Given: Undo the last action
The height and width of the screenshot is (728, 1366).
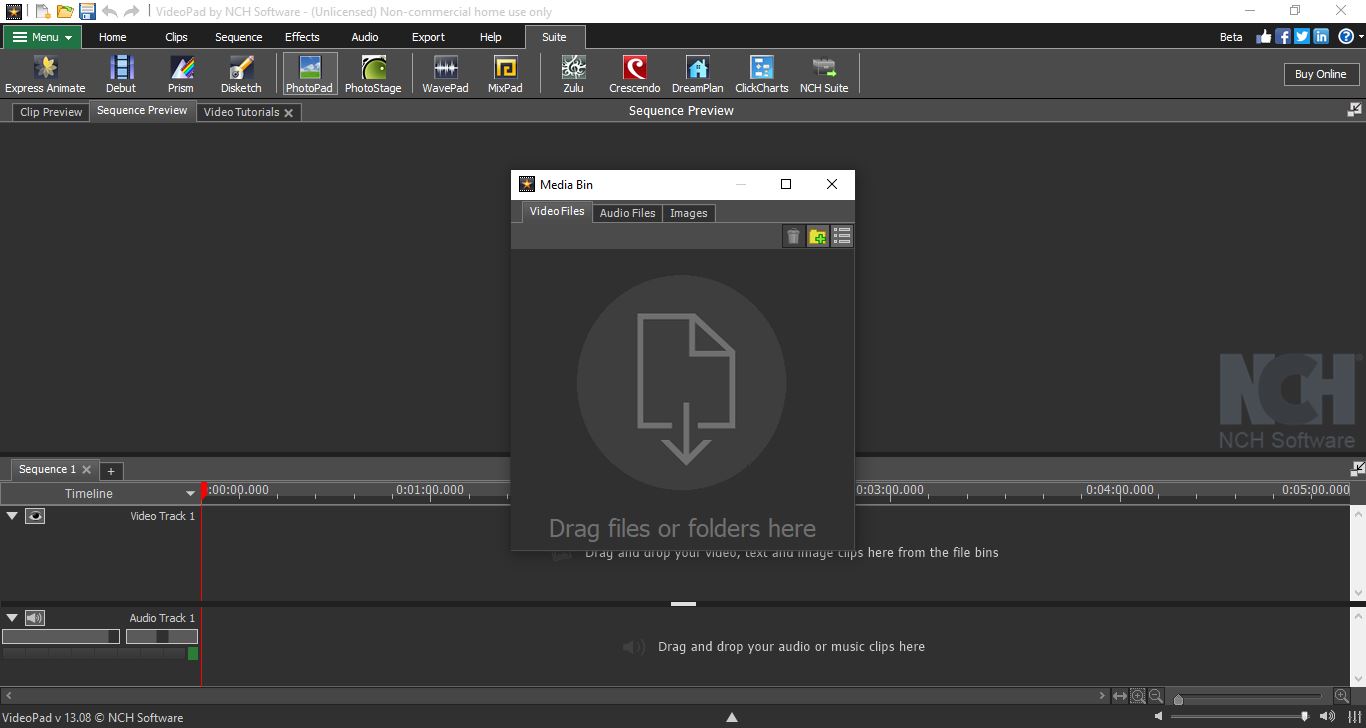Looking at the screenshot, I should [110, 11].
